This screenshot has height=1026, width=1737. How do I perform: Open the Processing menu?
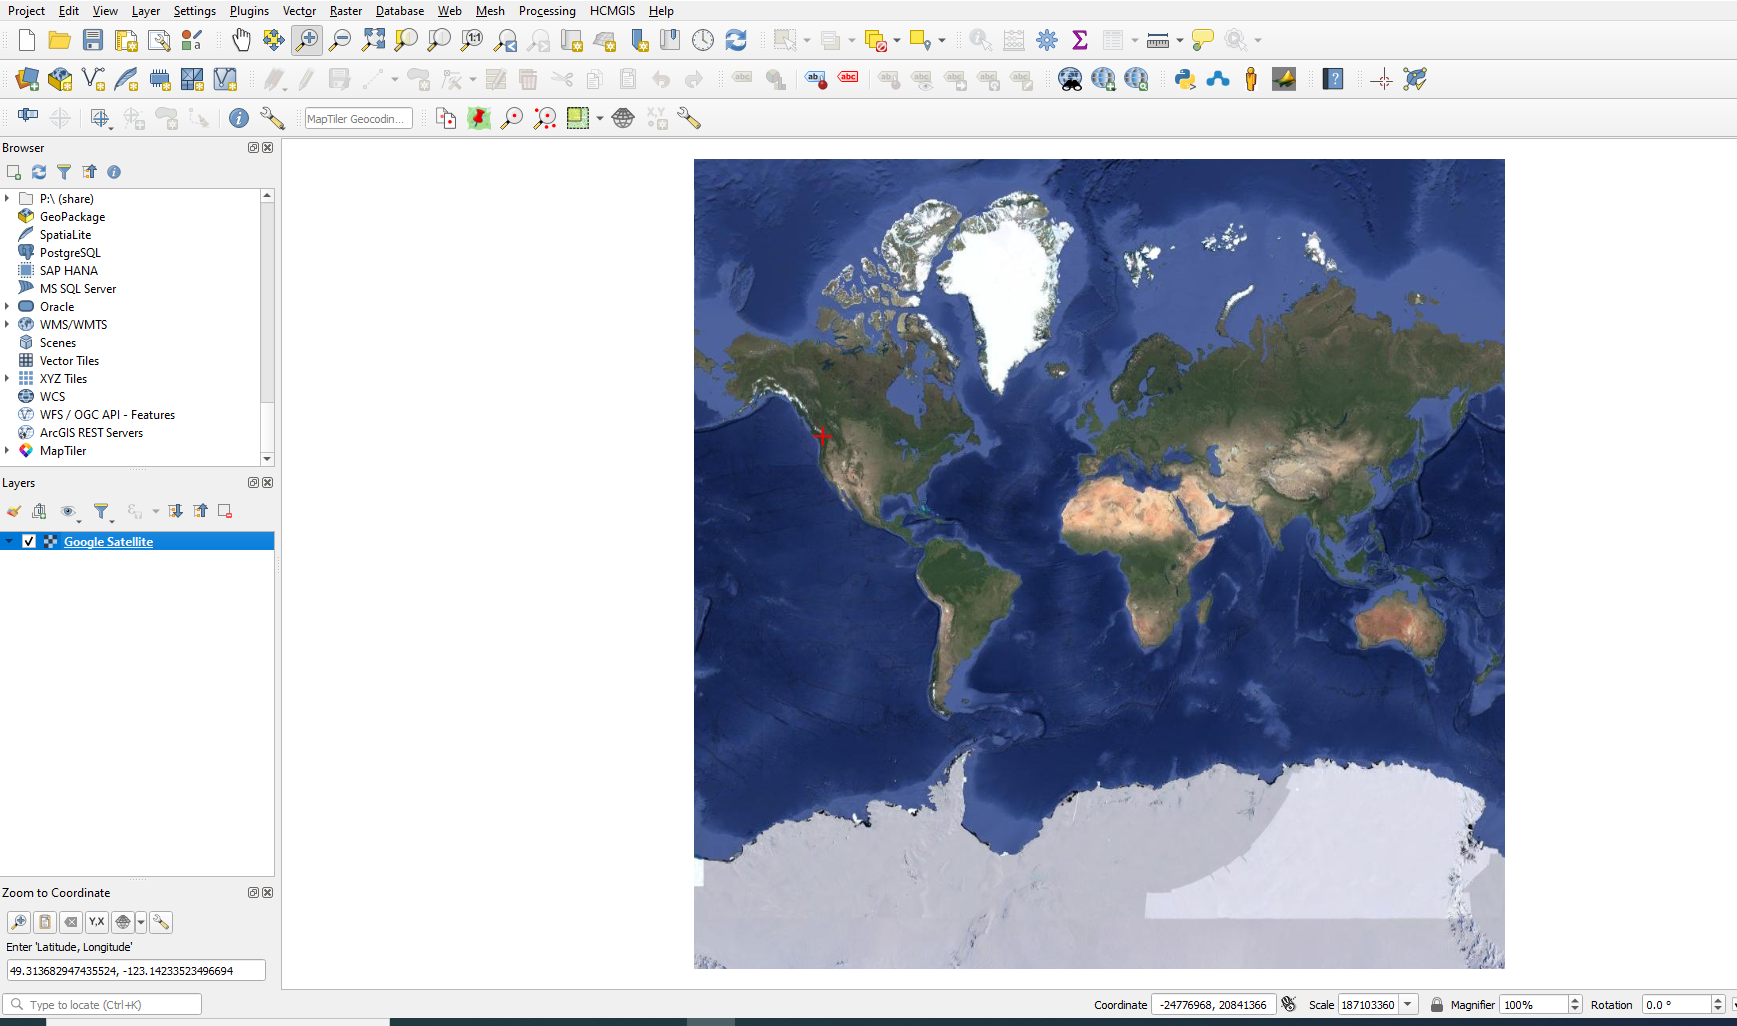(546, 11)
